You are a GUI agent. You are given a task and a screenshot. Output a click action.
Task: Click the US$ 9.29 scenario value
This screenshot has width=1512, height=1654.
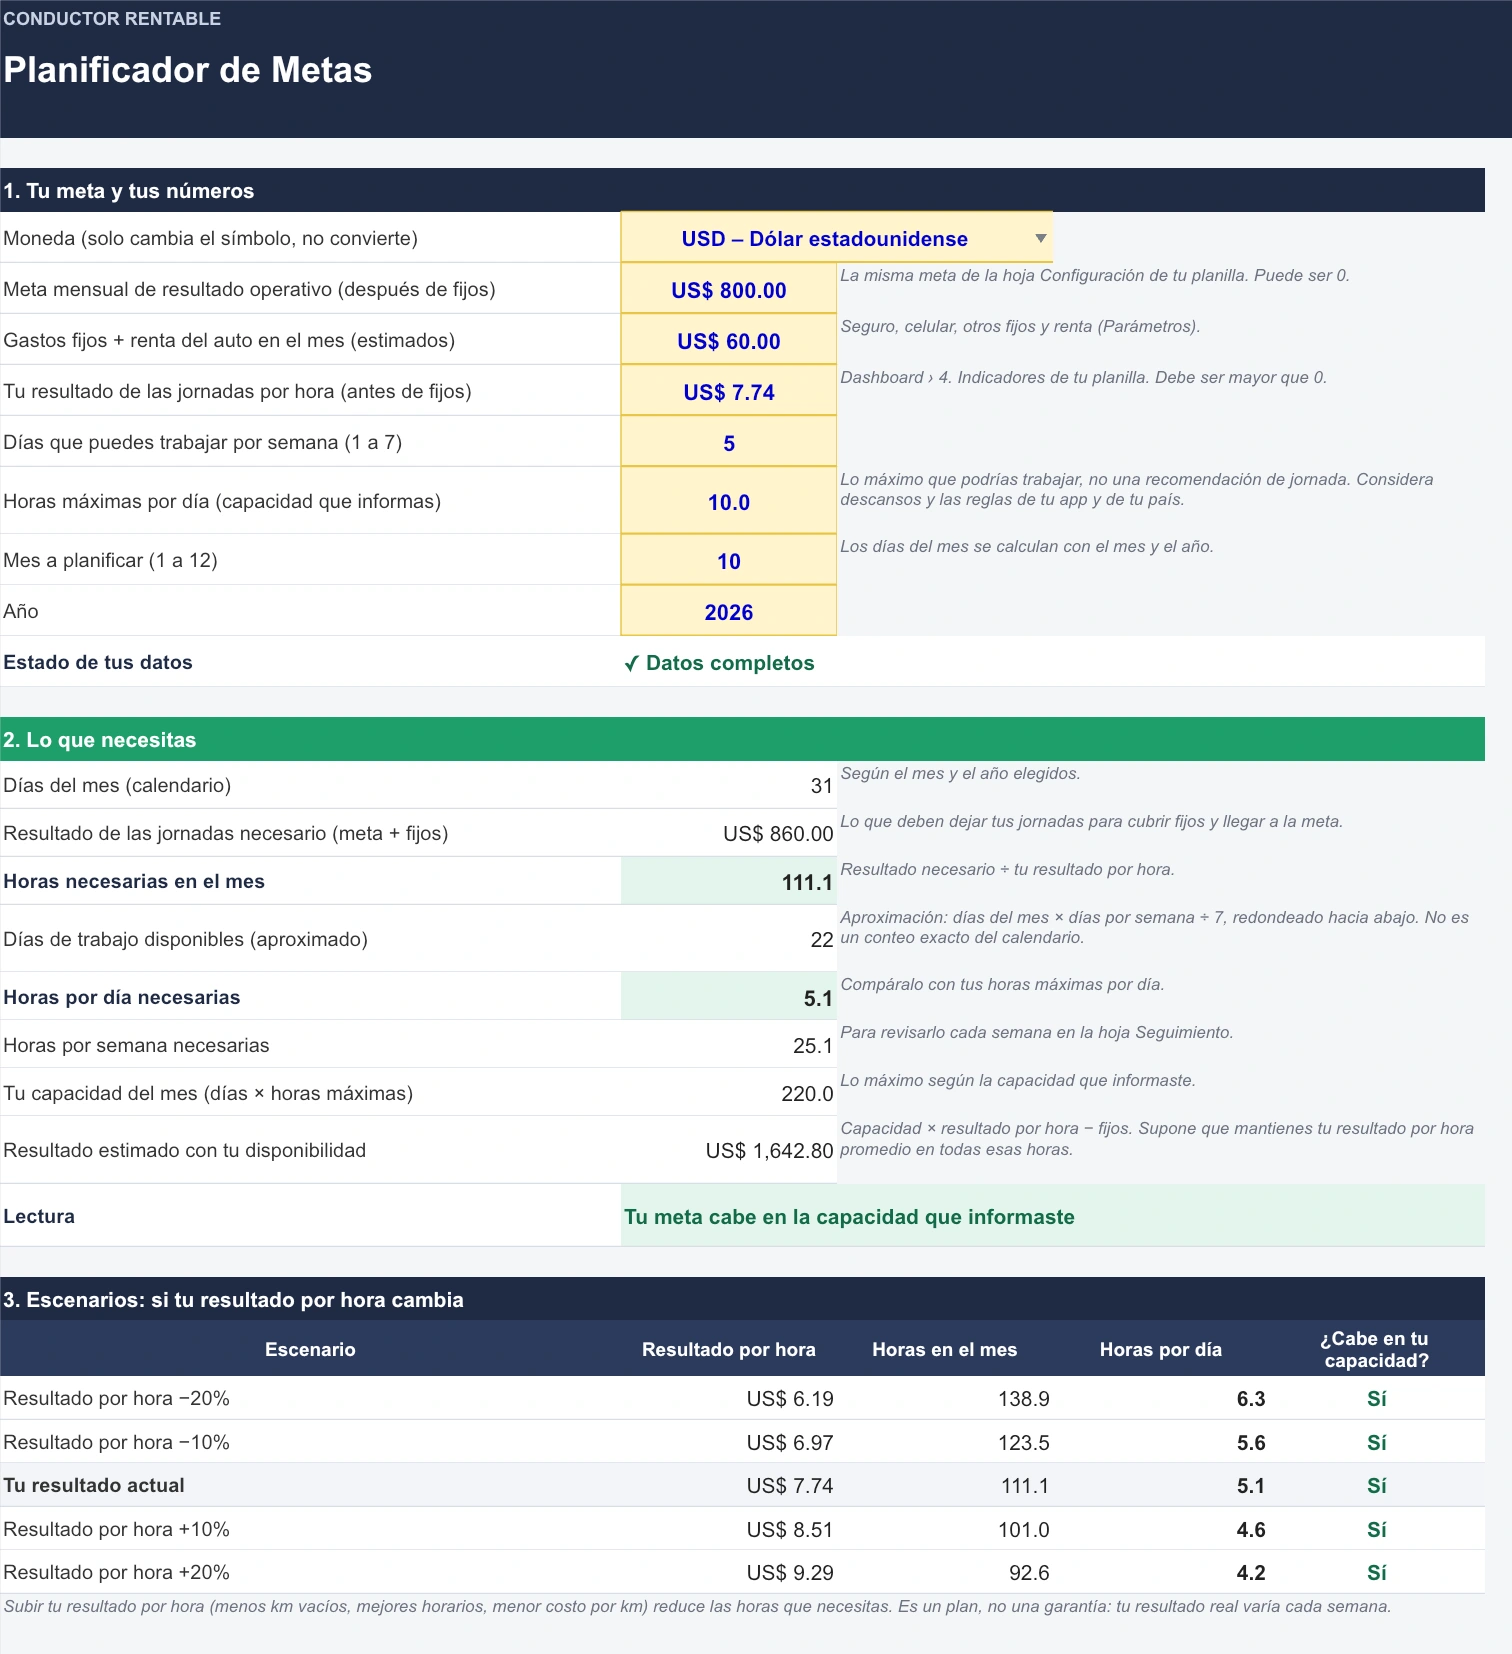pos(789,1573)
